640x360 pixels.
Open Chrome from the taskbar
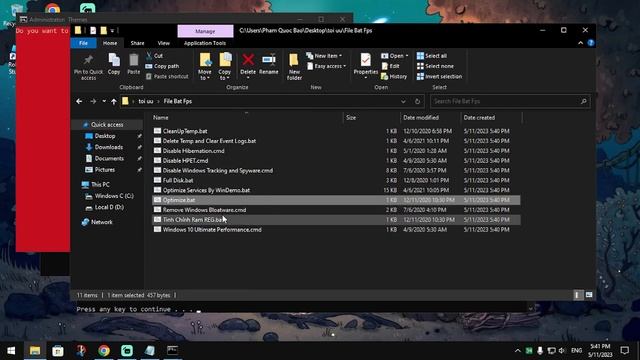pyautogui.click(x=104, y=351)
